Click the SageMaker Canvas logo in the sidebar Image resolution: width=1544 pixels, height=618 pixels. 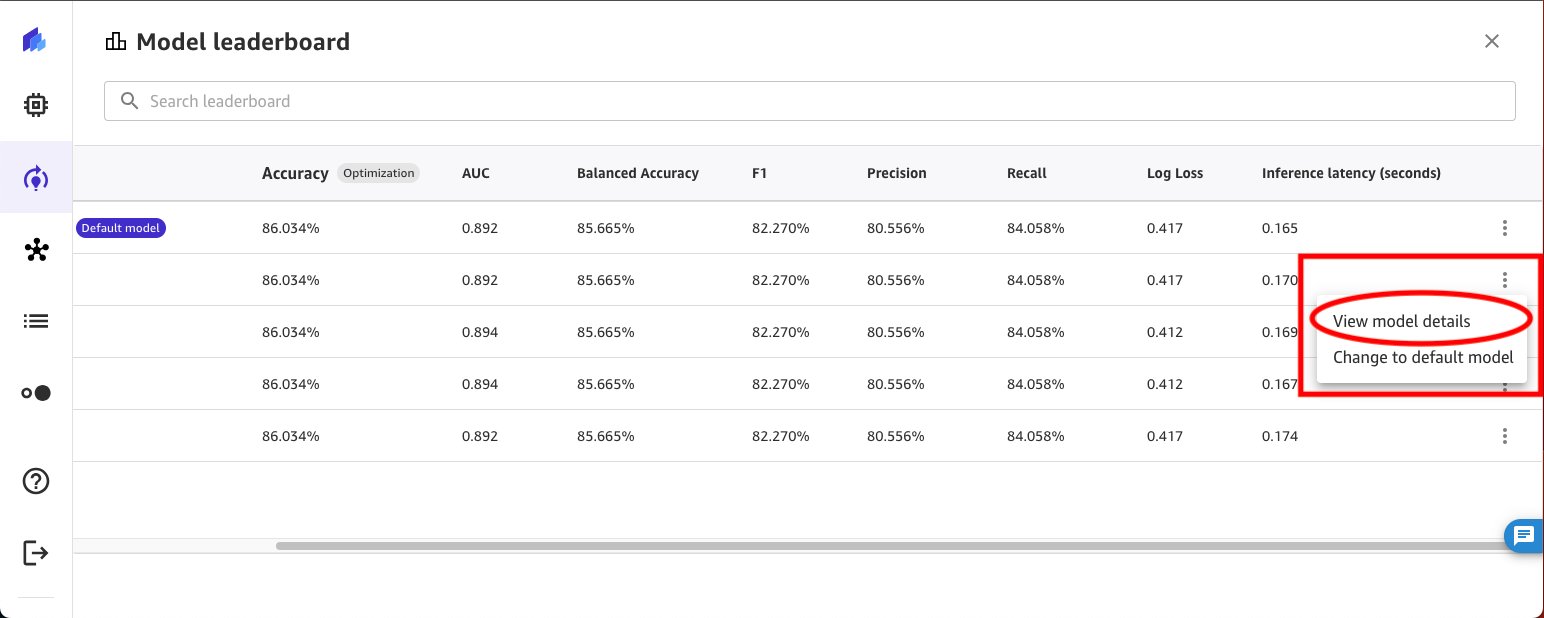click(x=35, y=41)
